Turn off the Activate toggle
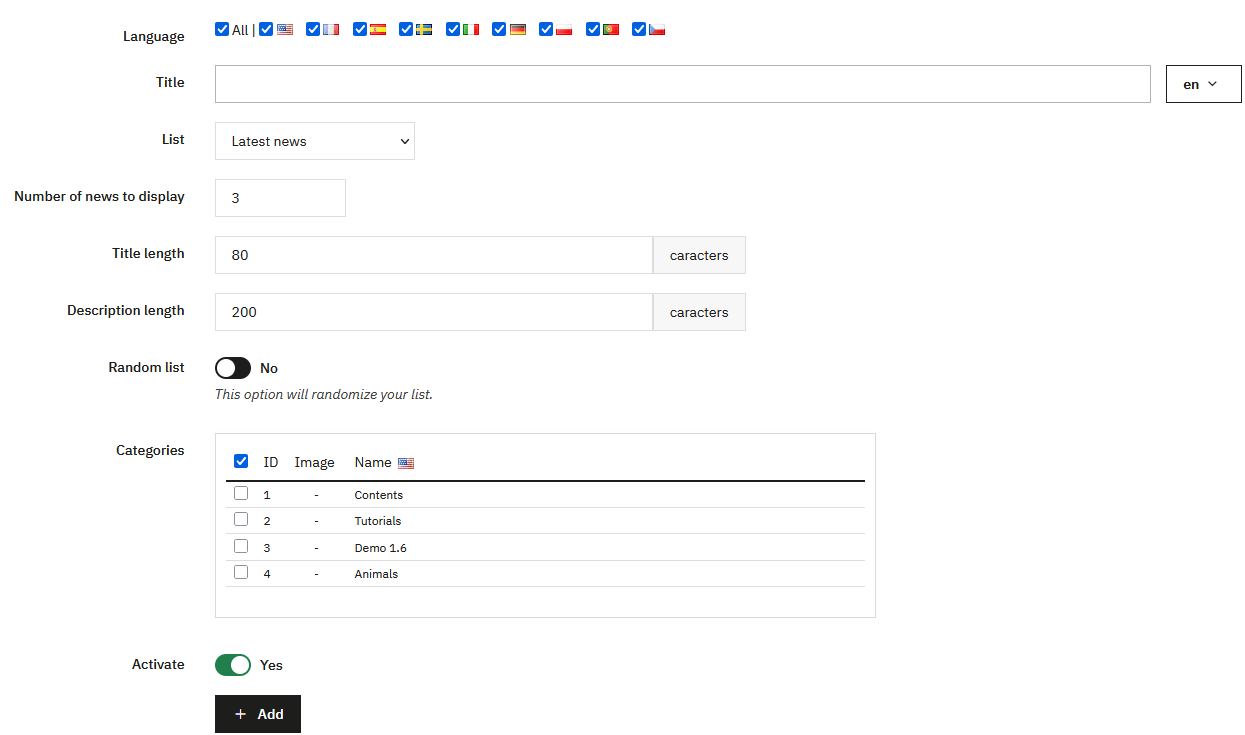Viewport: 1245px width, 735px height. (233, 665)
